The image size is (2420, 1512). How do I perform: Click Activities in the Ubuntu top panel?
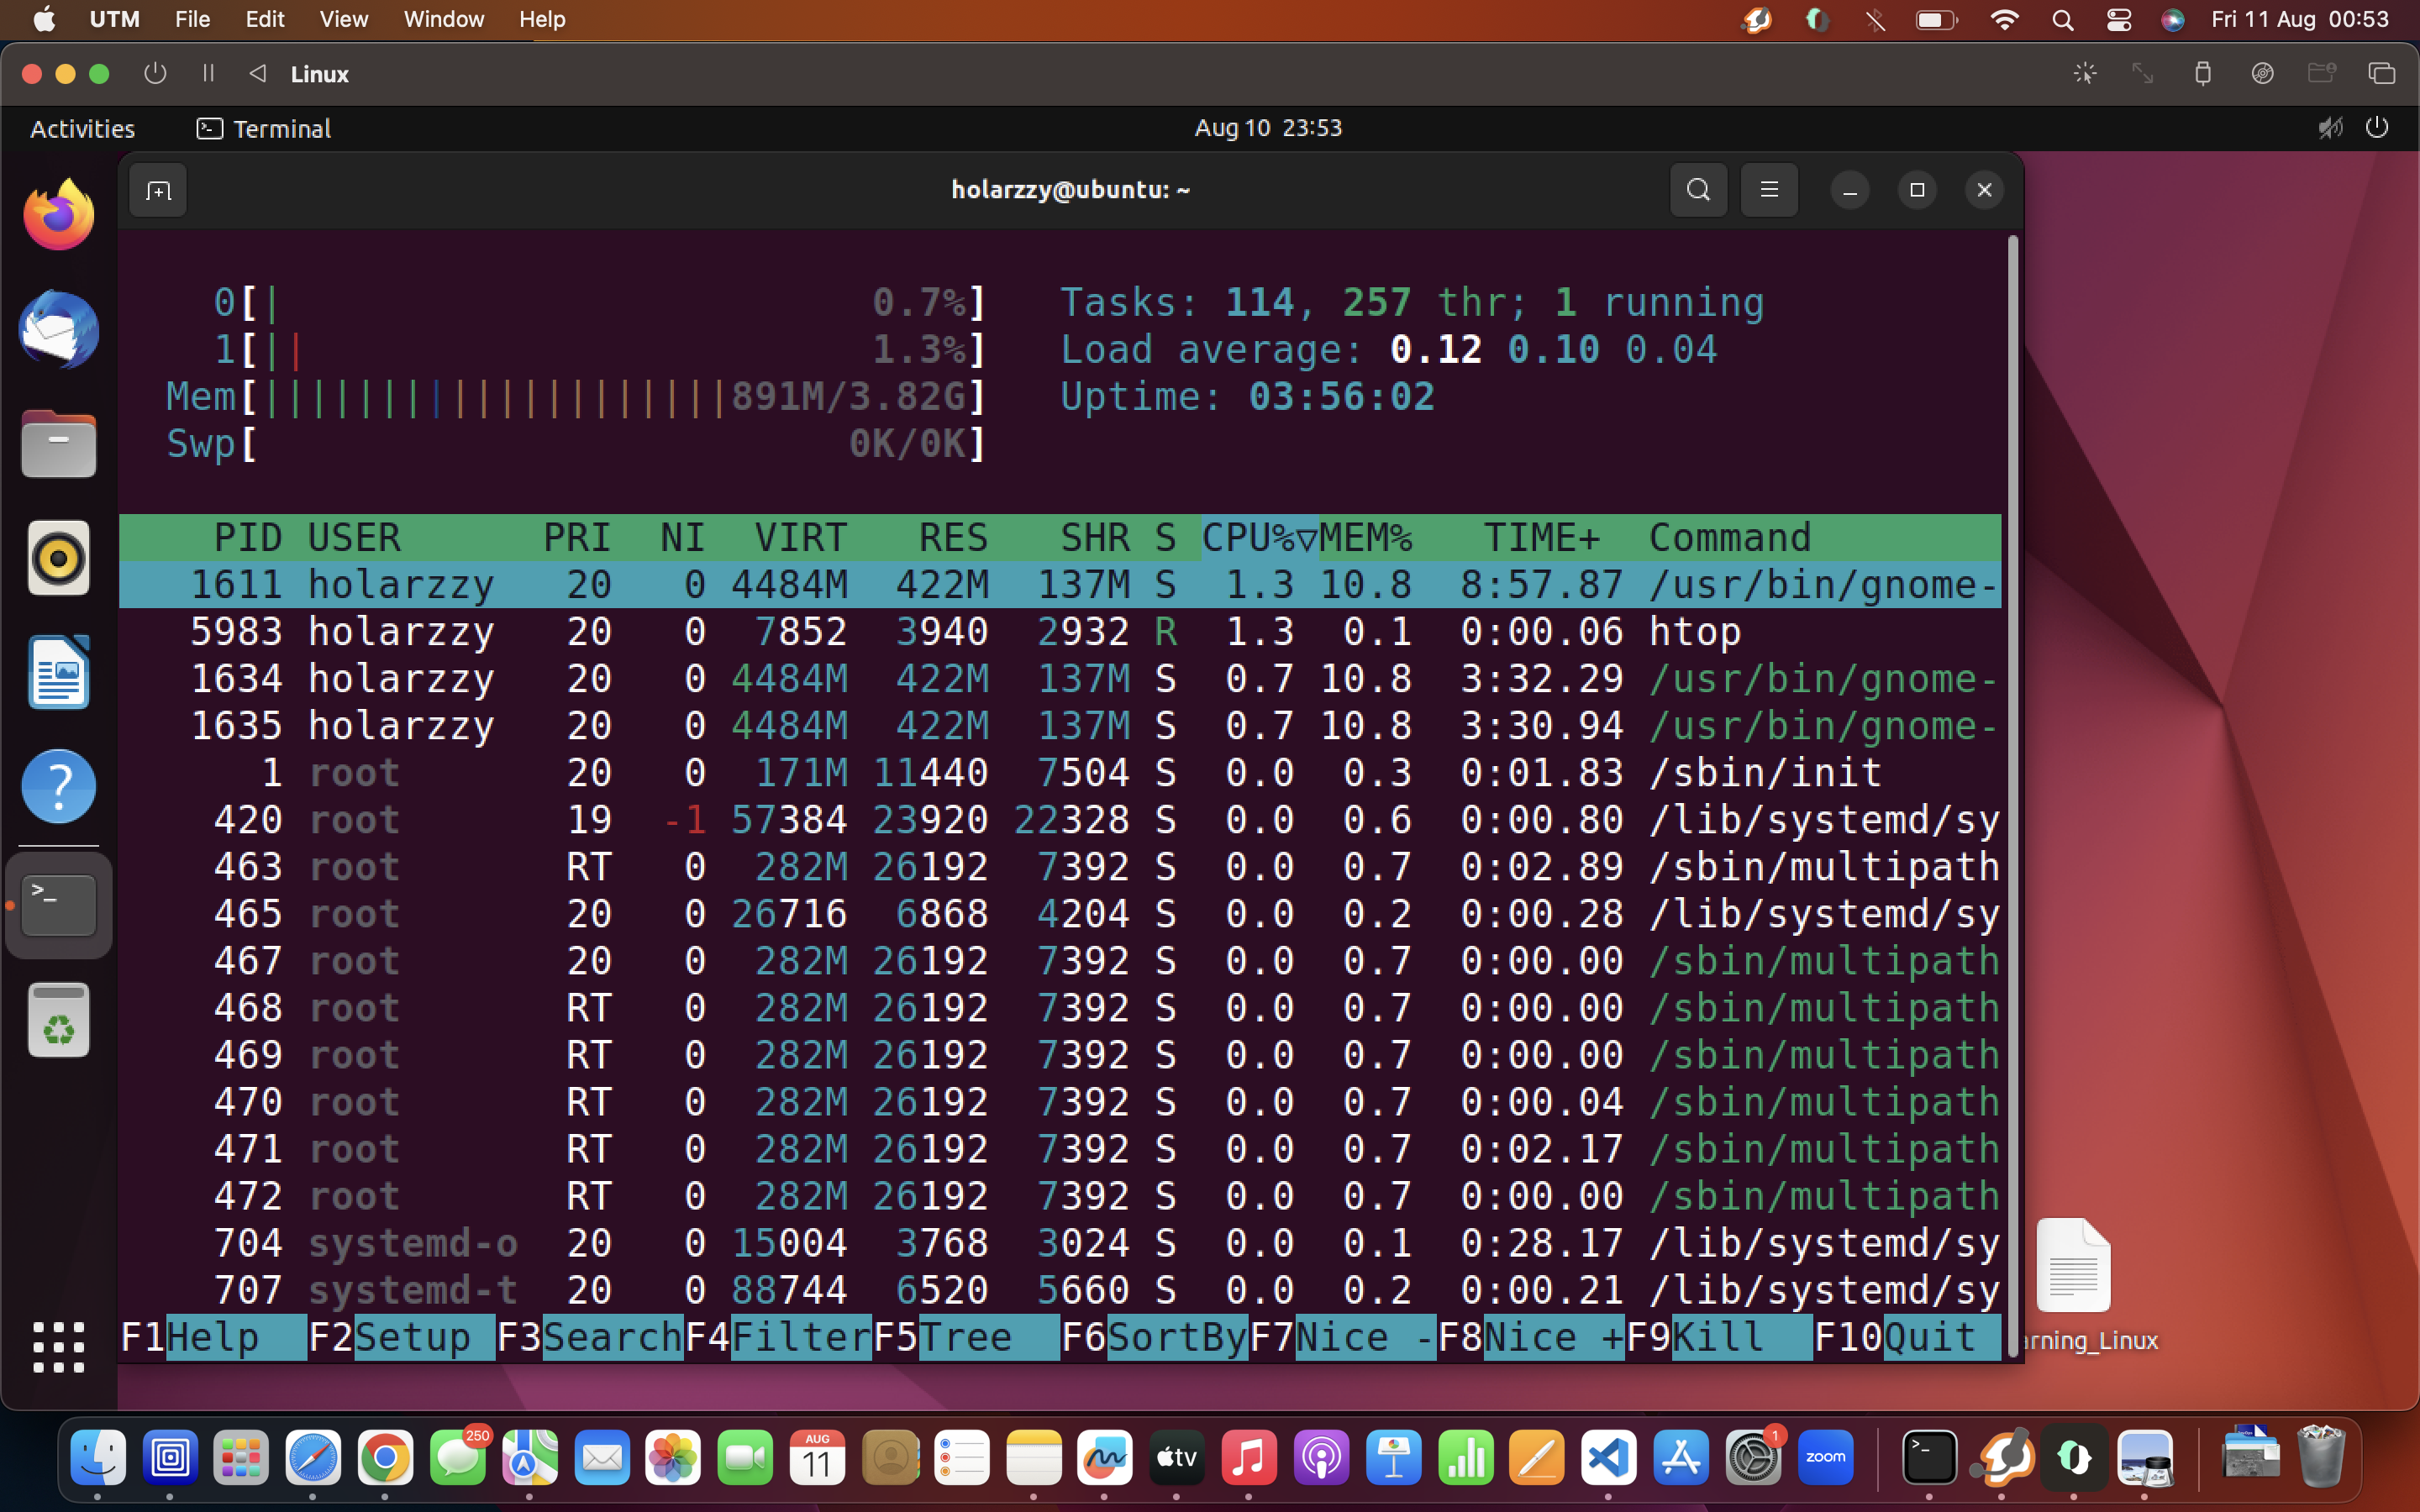tap(83, 128)
